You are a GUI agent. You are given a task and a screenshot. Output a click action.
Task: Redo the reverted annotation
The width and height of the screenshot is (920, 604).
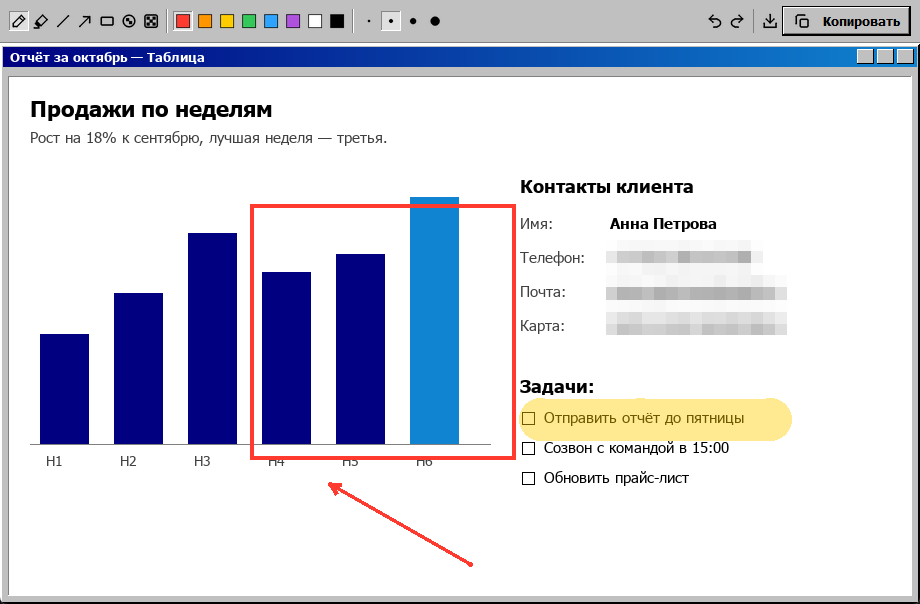click(736, 22)
